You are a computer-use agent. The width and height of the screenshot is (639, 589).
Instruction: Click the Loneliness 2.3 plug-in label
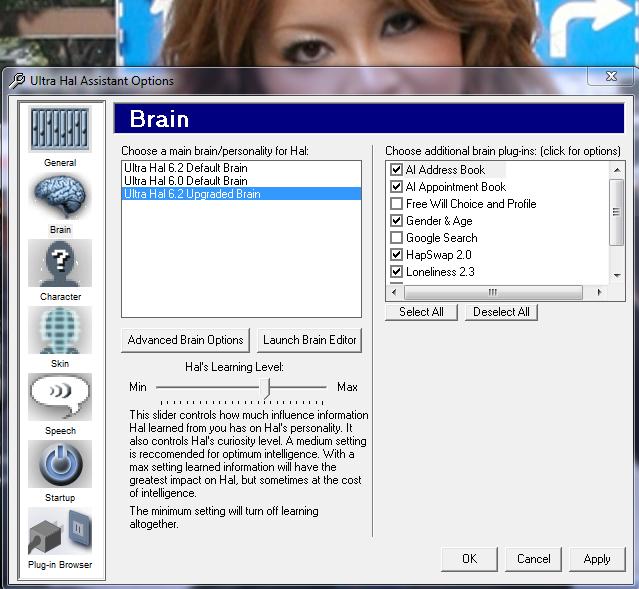point(441,272)
